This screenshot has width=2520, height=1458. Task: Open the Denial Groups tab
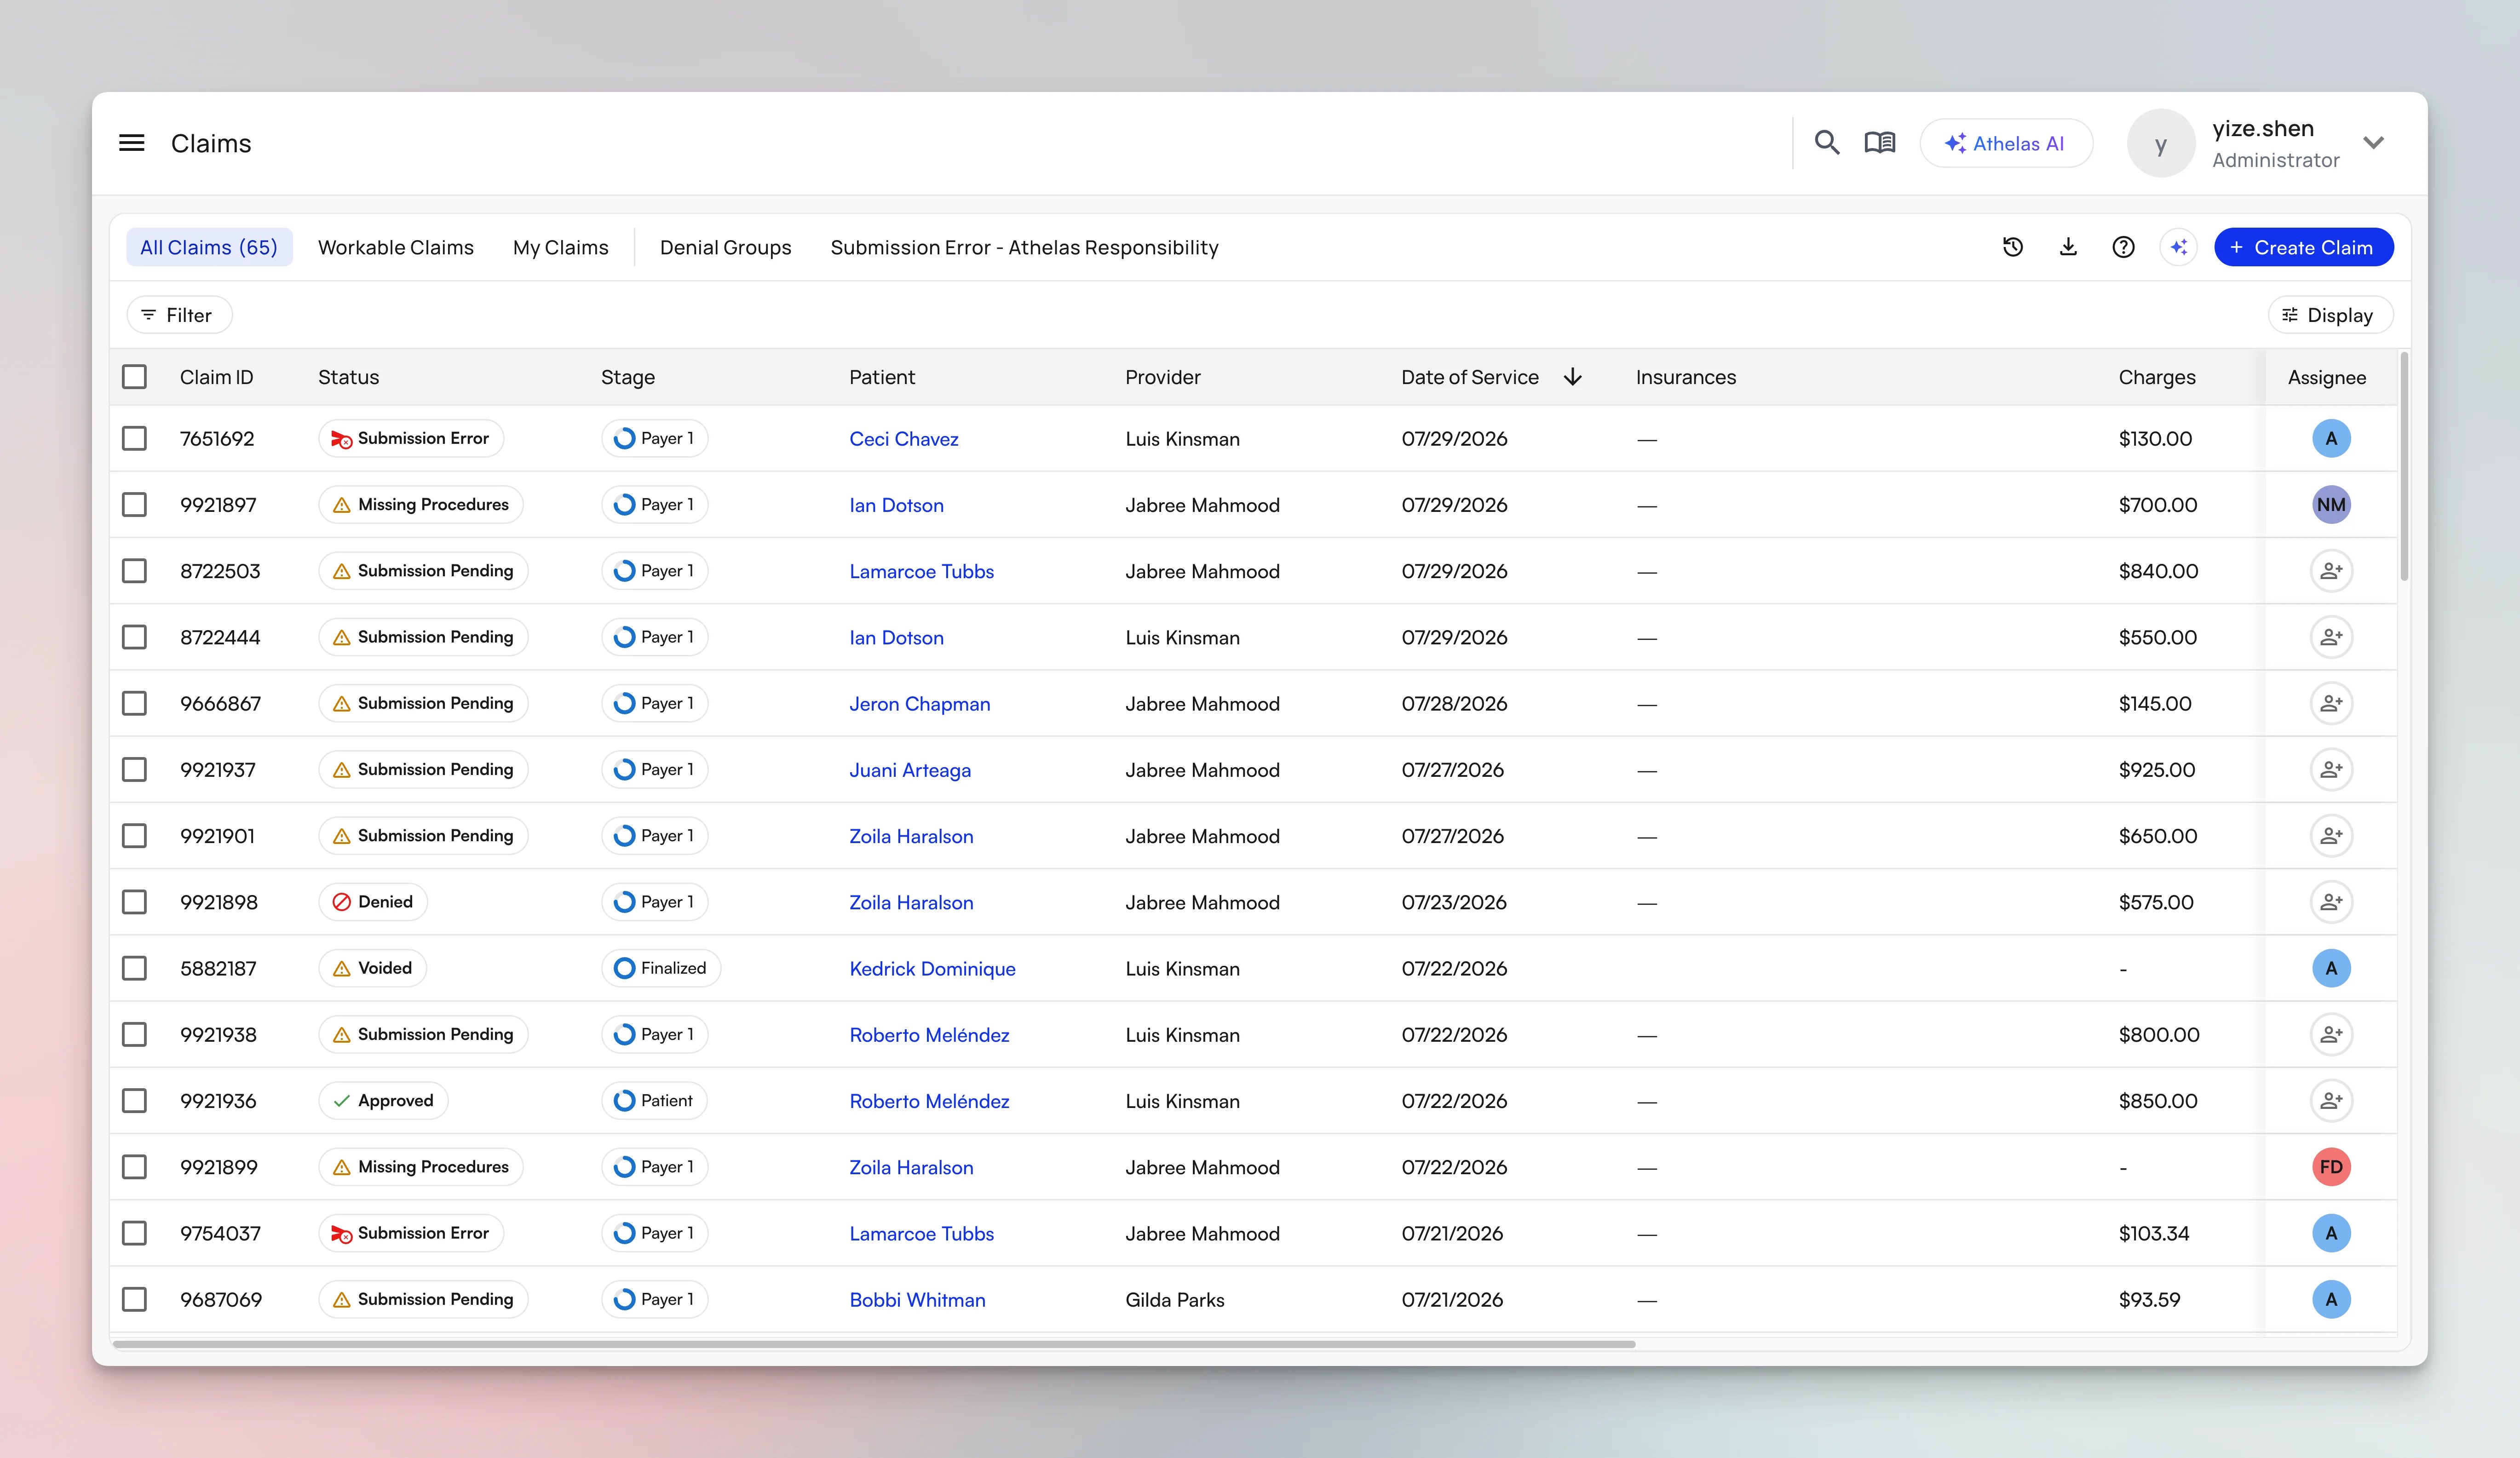pyautogui.click(x=725, y=247)
